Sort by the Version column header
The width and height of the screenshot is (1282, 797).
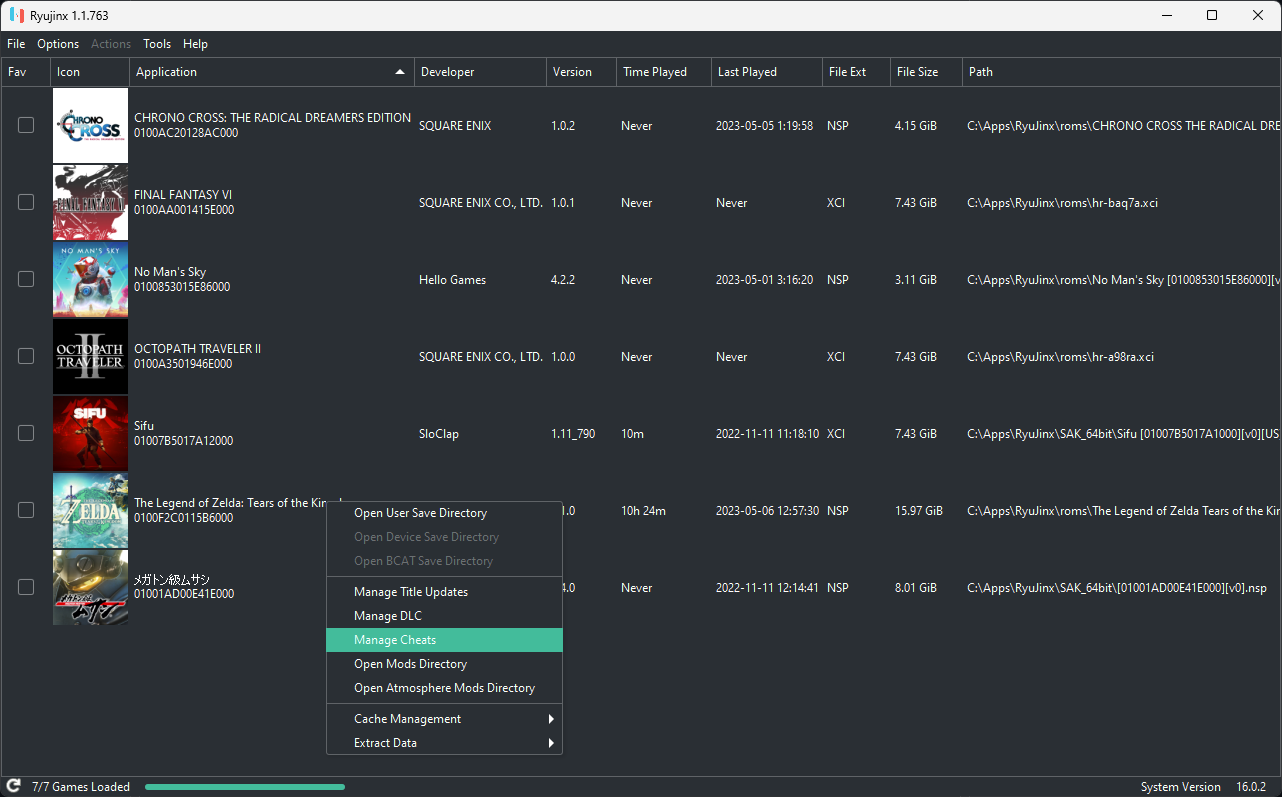(x=581, y=72)
